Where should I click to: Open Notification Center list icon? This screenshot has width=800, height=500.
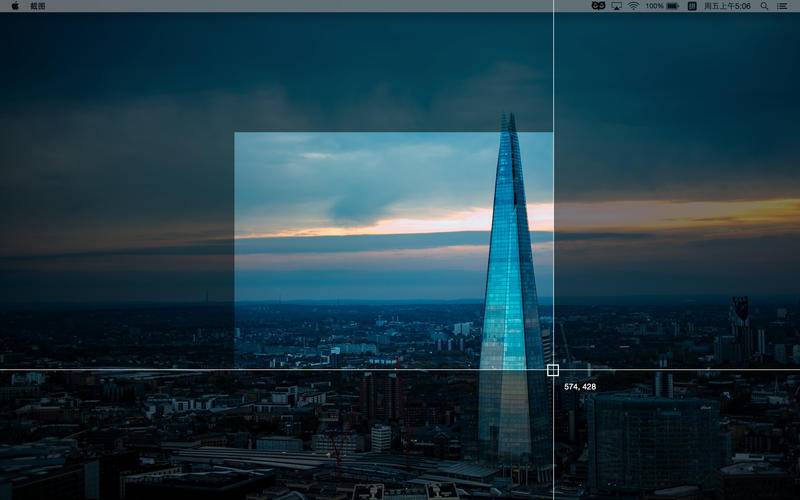coord(782,6)
